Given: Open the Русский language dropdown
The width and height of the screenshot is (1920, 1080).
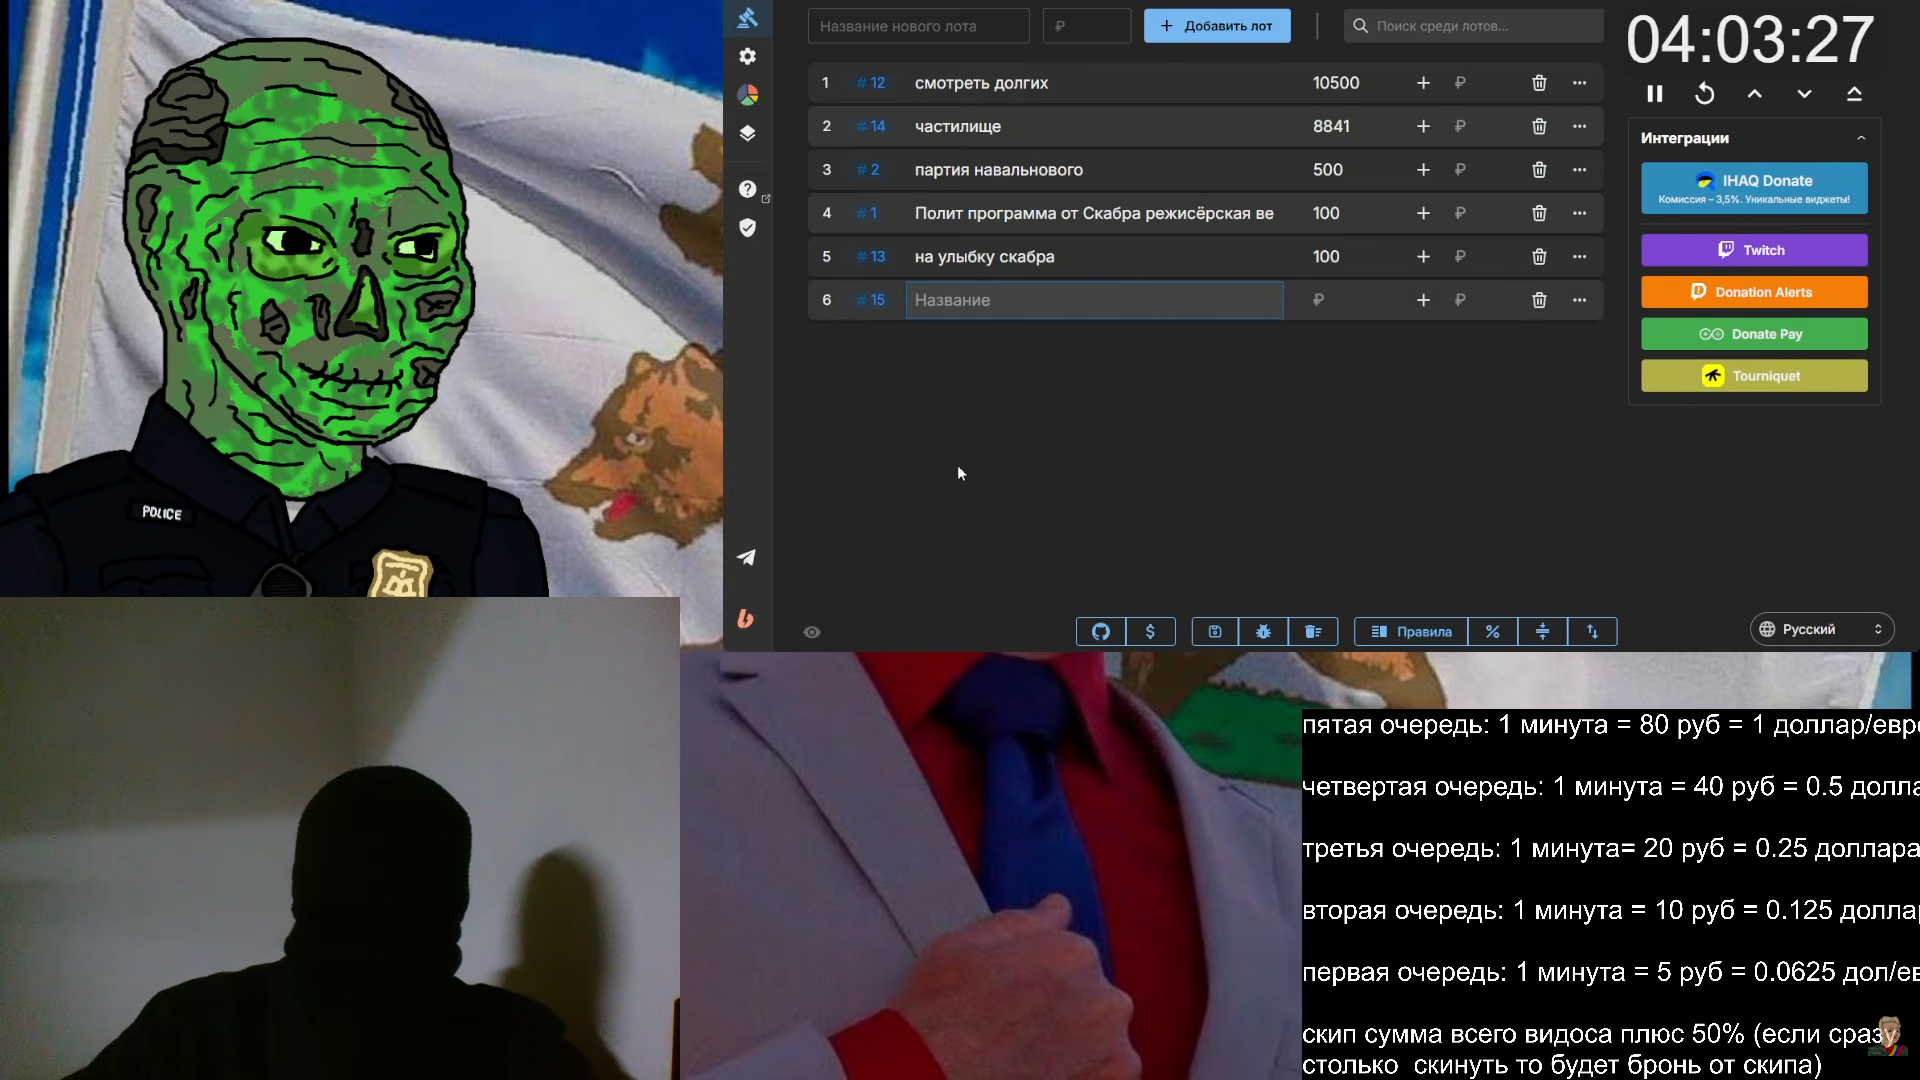Looking at the screenshot, I should 1821,629.
